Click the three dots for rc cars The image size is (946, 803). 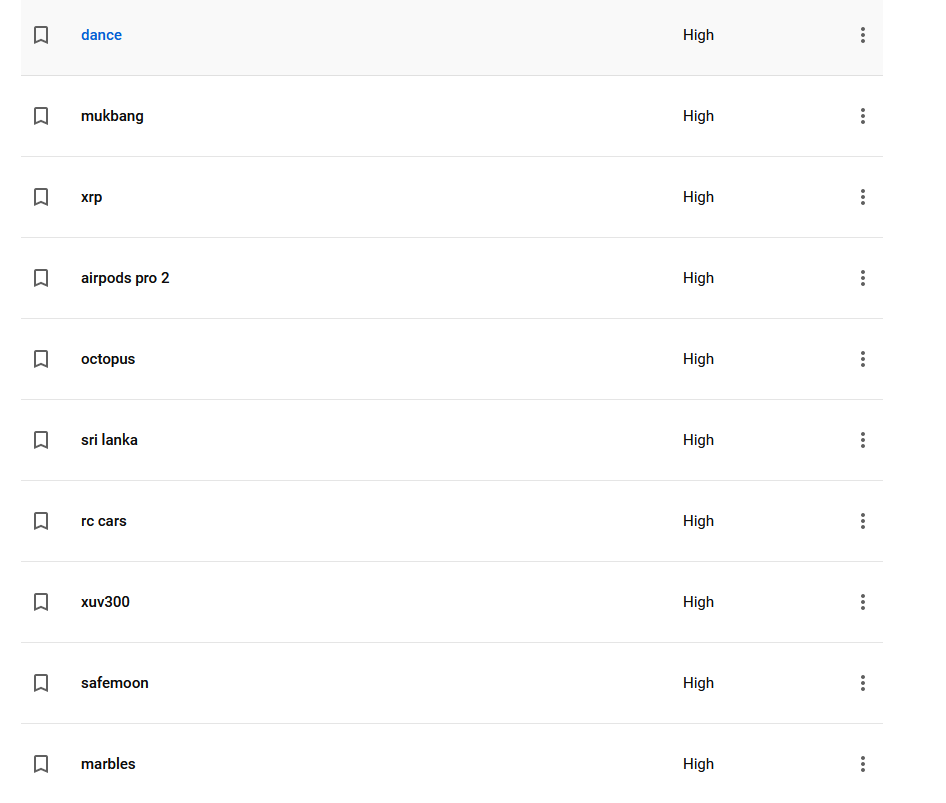(862, 521)
